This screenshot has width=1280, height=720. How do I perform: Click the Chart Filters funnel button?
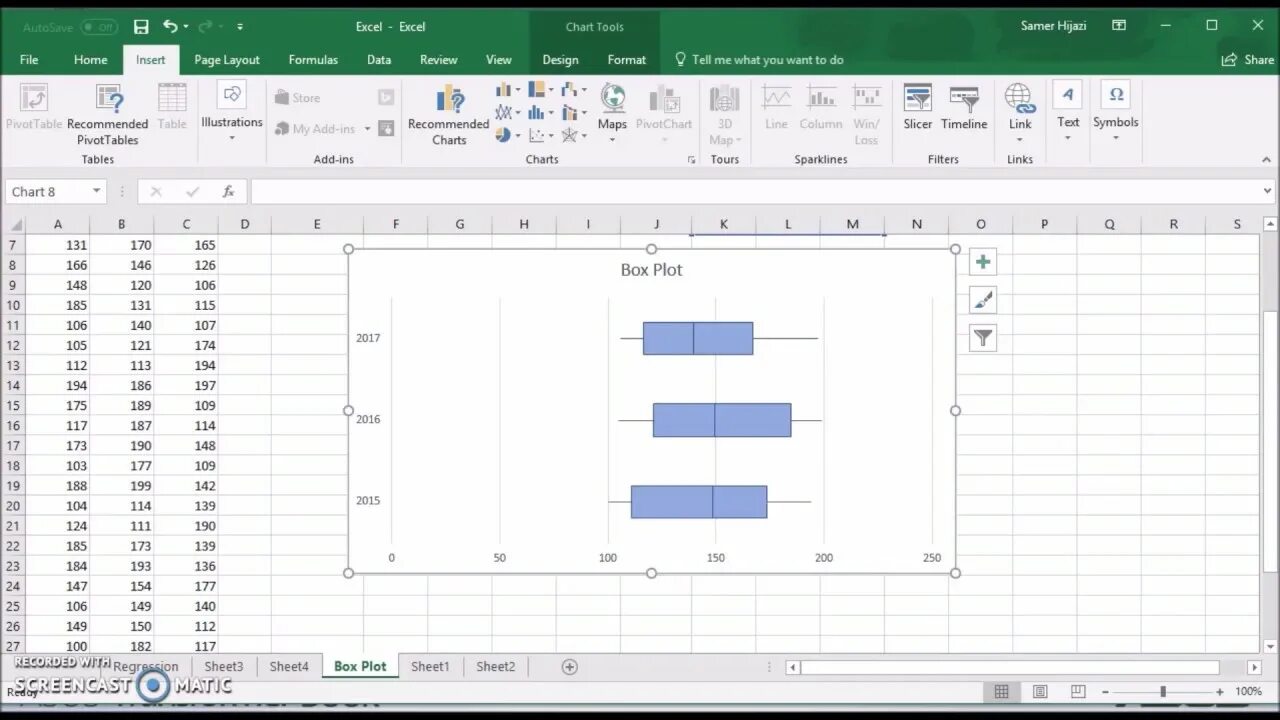(983, 338)
